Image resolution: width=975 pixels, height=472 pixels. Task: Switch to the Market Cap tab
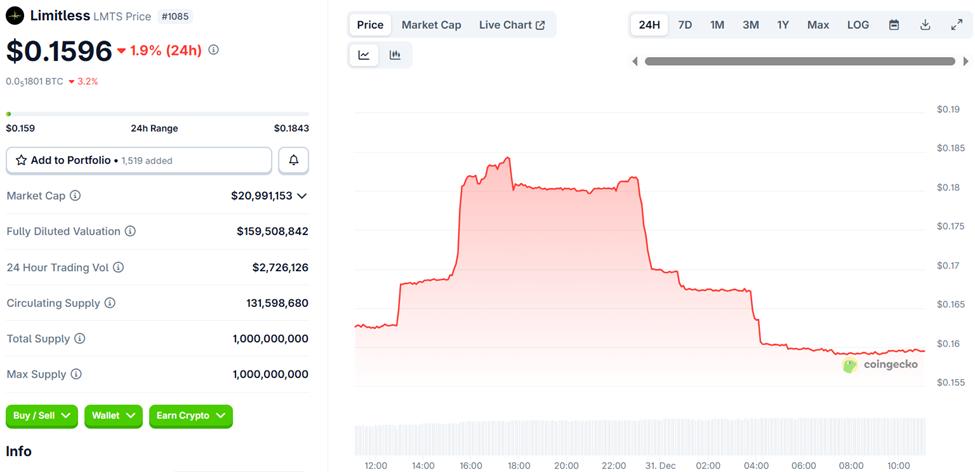point(431,25)
